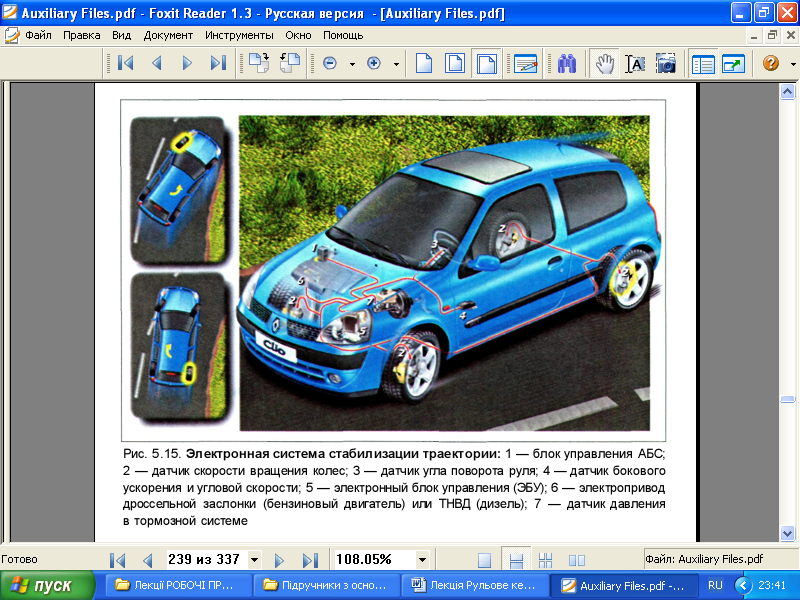This screenshot has height=600, width=800.
Task: Expand hidden tray icons arrow
Action: click(x=743, y=585)
